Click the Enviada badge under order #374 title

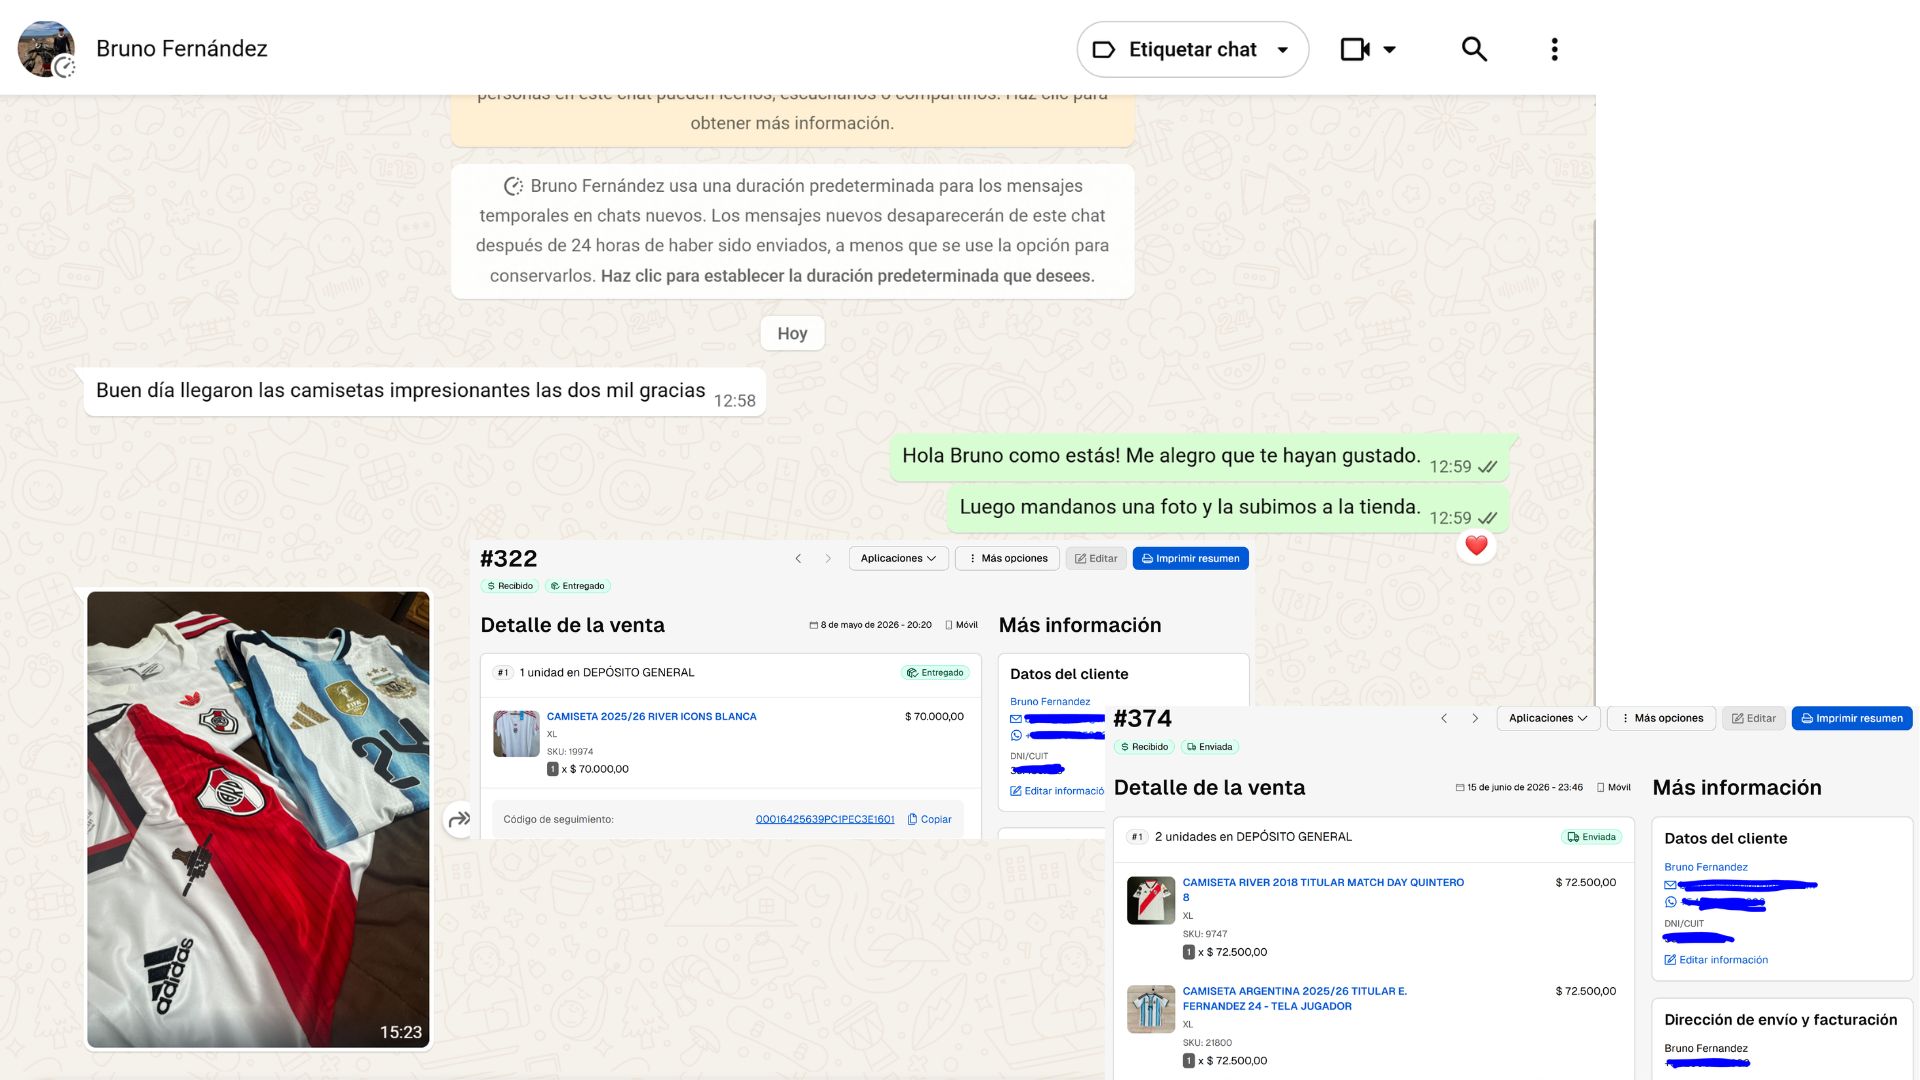pyautogui.click(x=1210, y=747)
